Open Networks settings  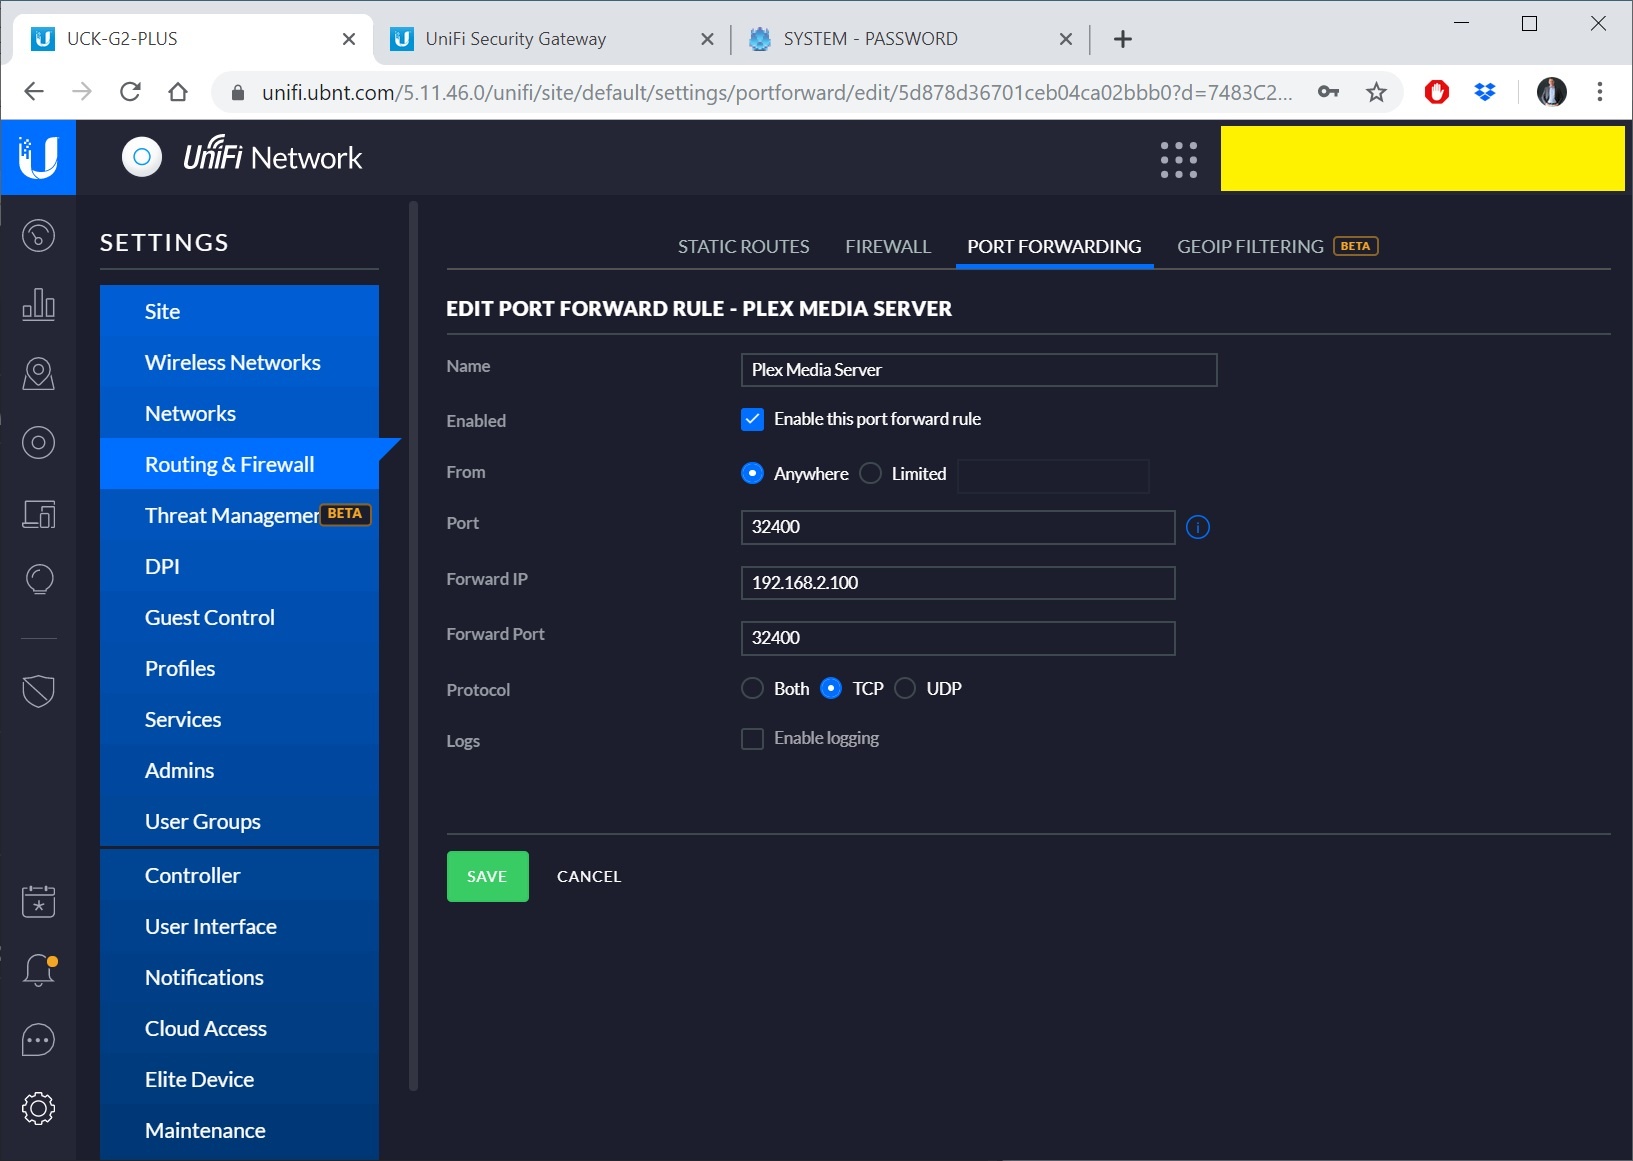point(239,413)
